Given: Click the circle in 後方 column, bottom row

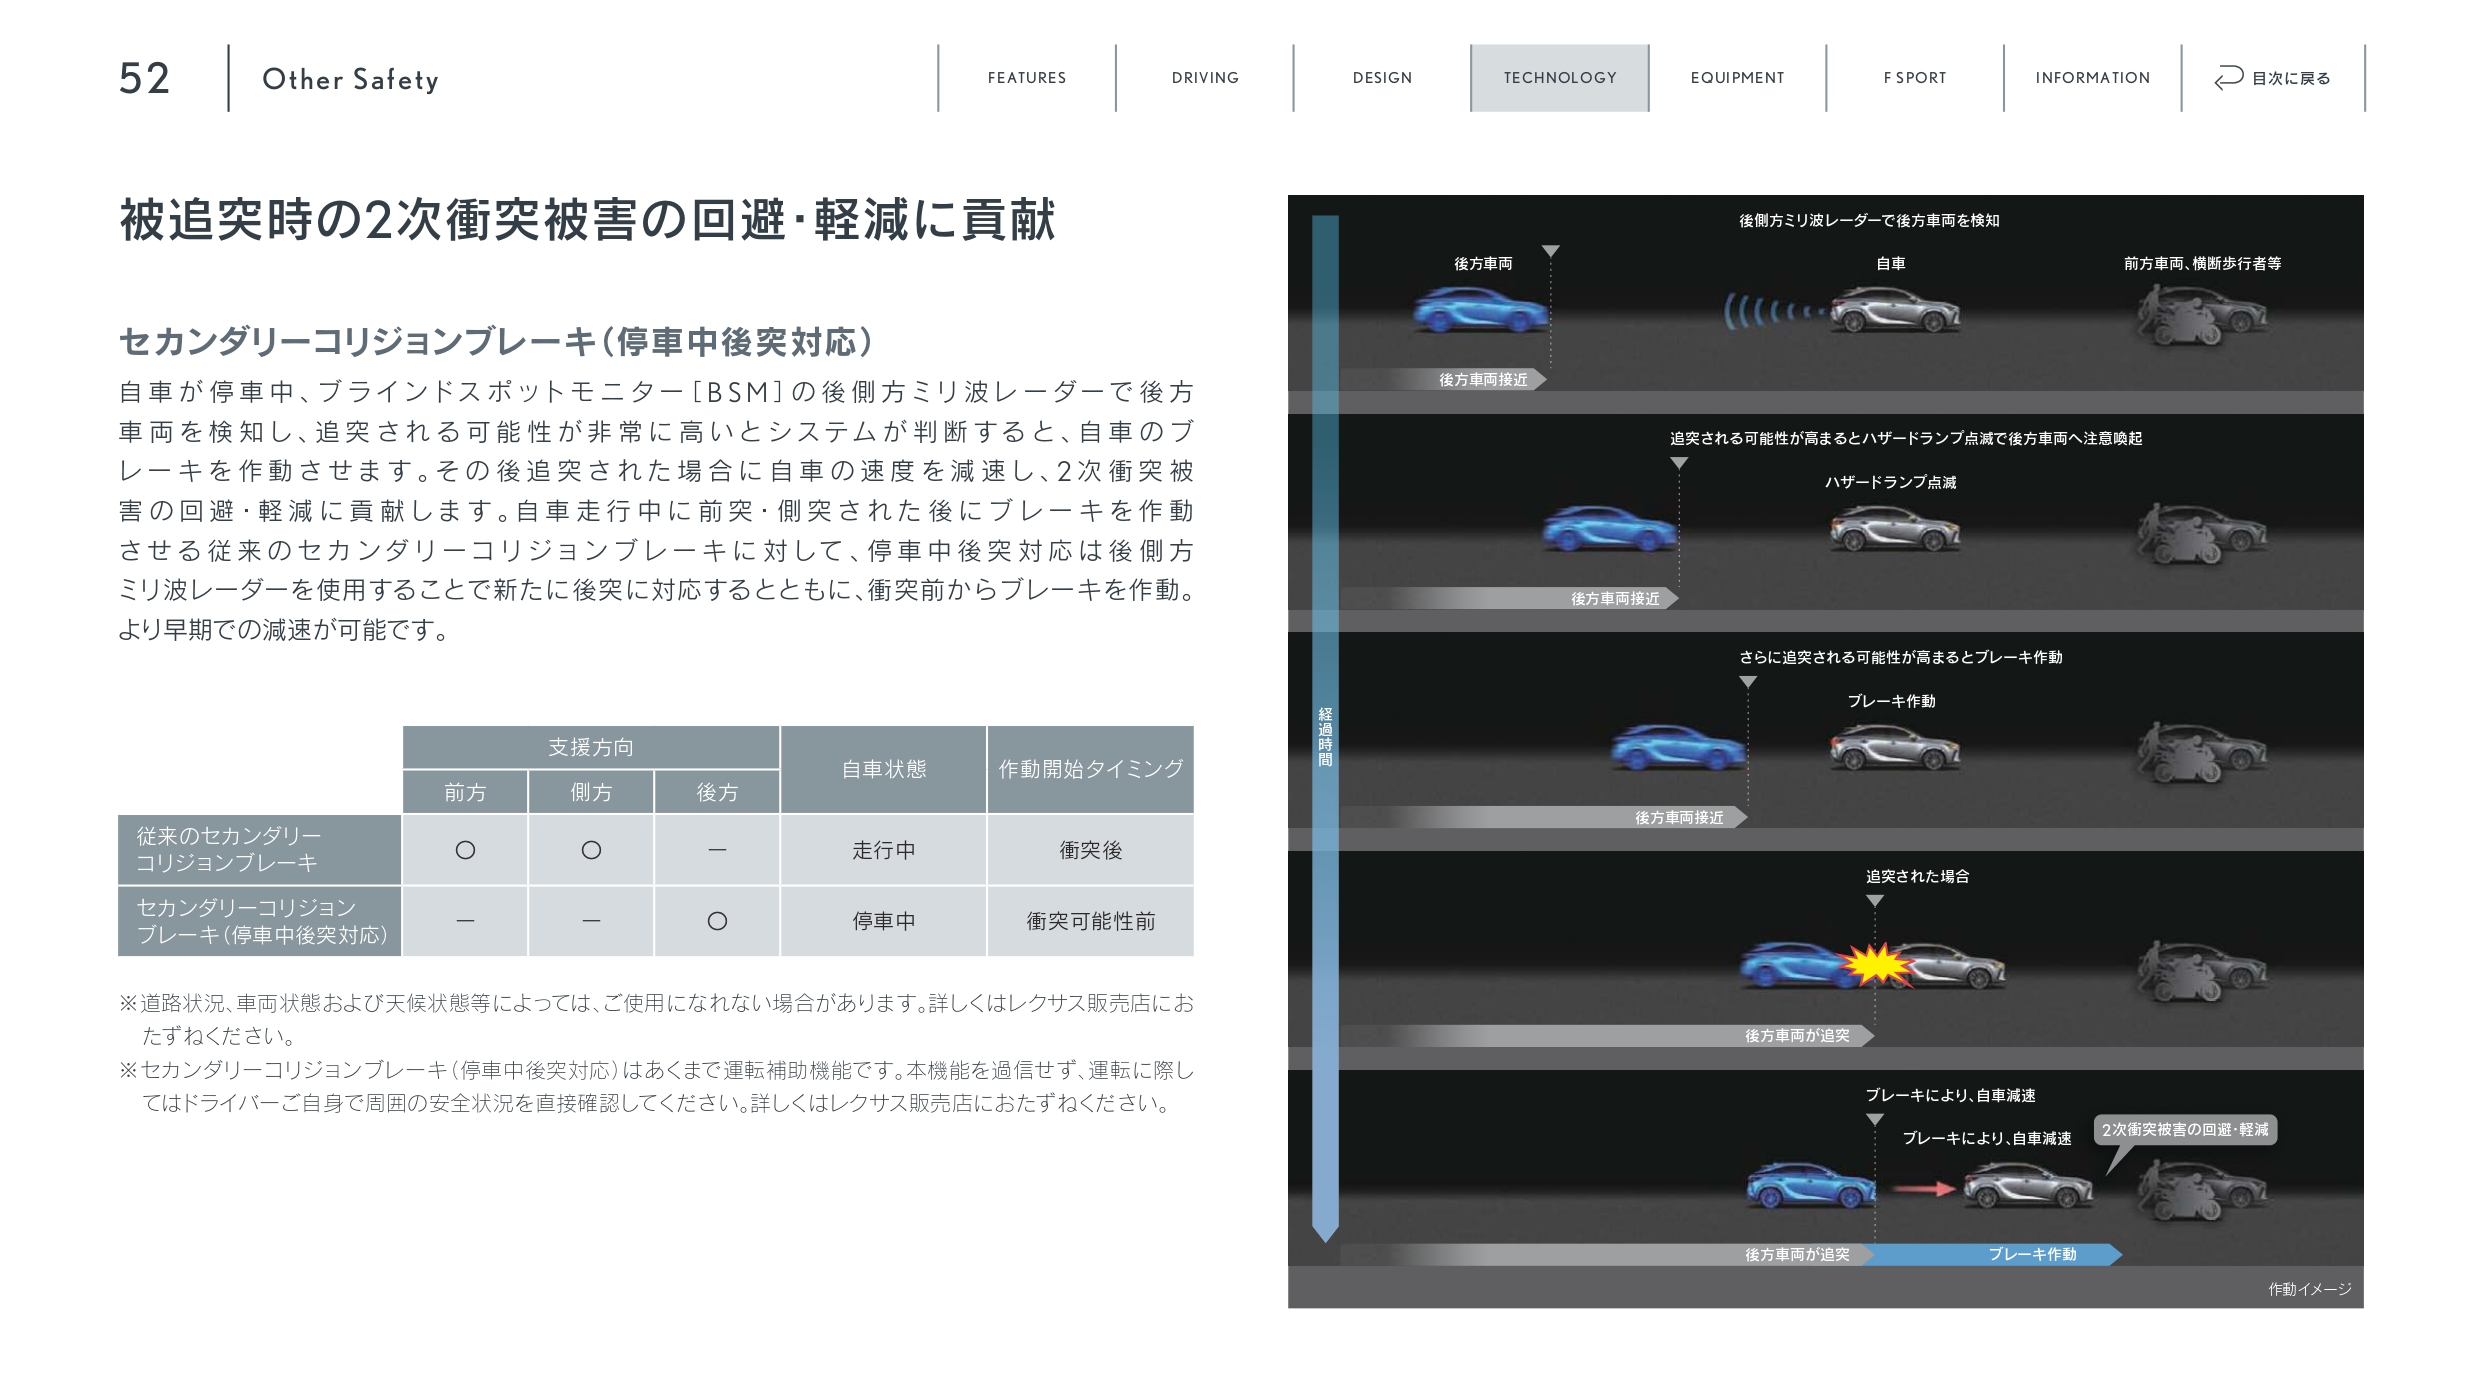Looking at the screenshot, I should 717,921.
